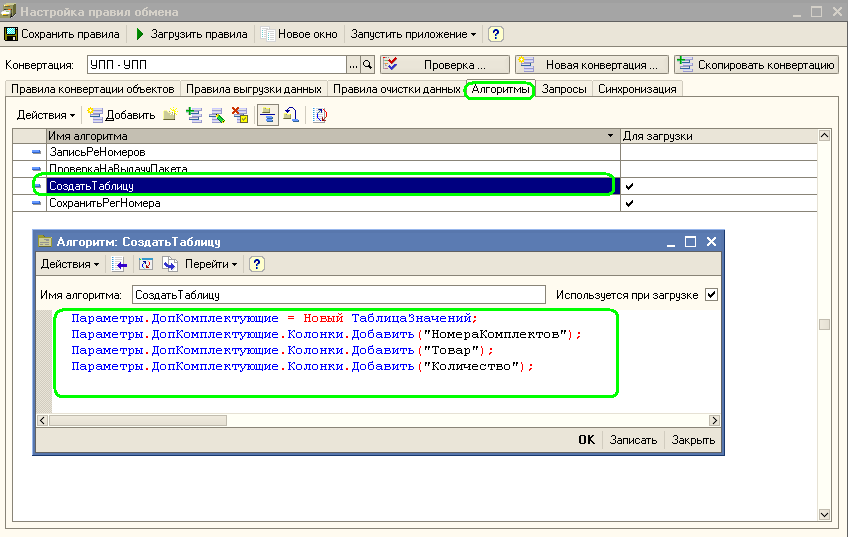
Task: Click the Проверка ... button label
Action: pyautogui.click(x=454, y=65)
